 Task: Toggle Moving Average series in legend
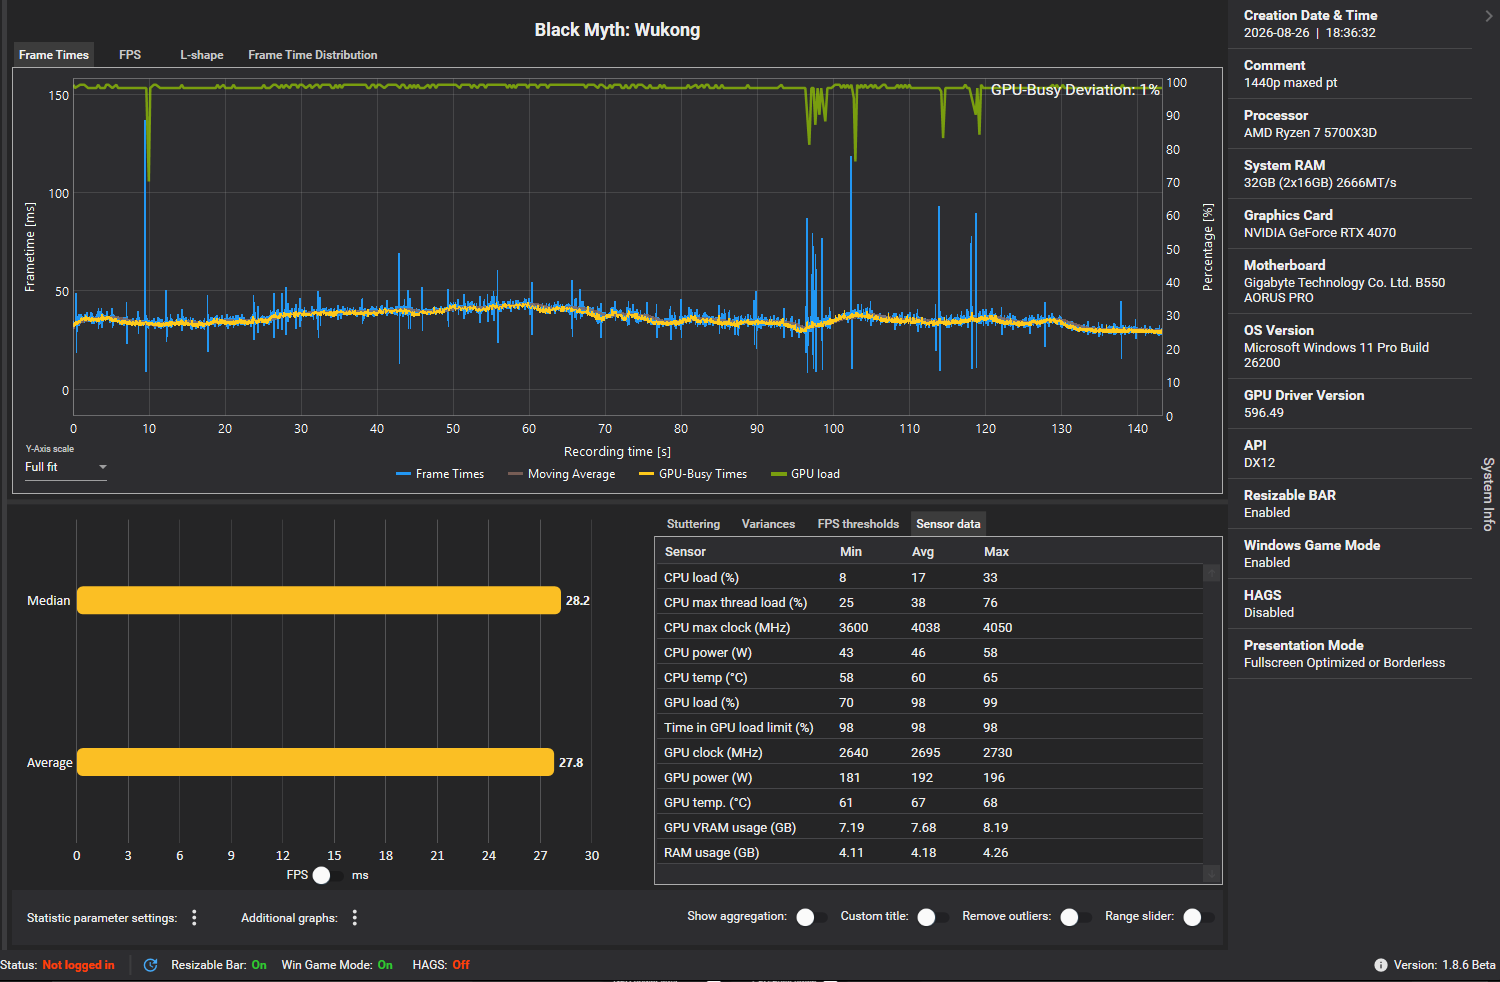561,474
